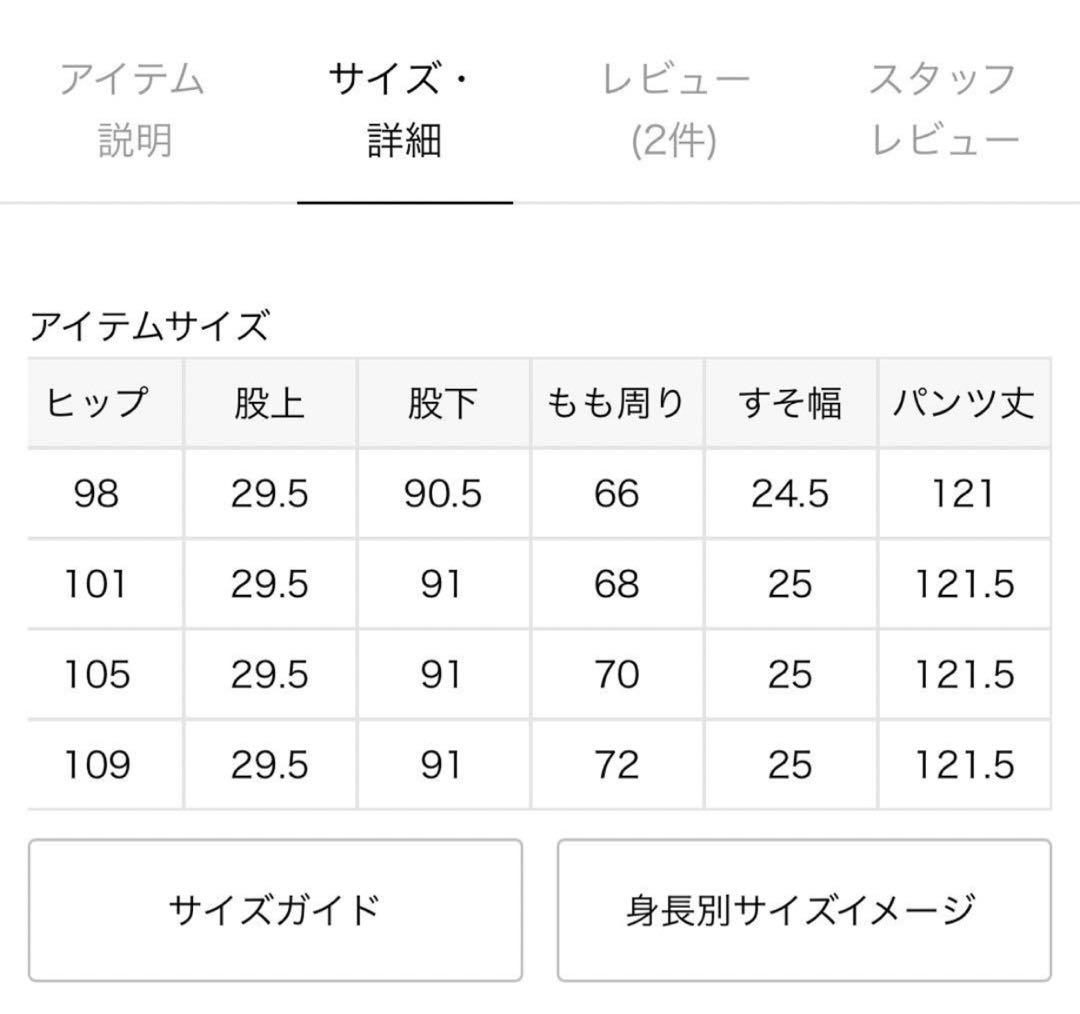Click the もも周り column header

pos(616,403)
